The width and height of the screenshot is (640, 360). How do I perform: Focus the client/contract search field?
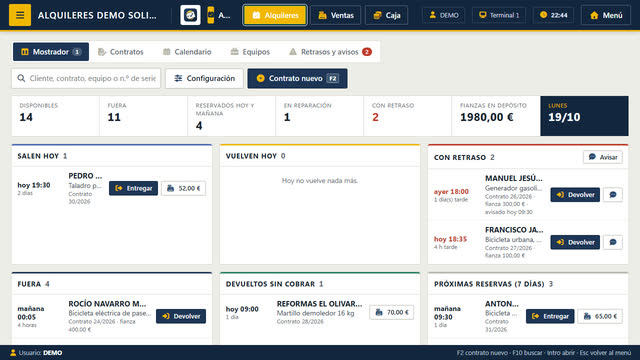[x=86, y=78]
